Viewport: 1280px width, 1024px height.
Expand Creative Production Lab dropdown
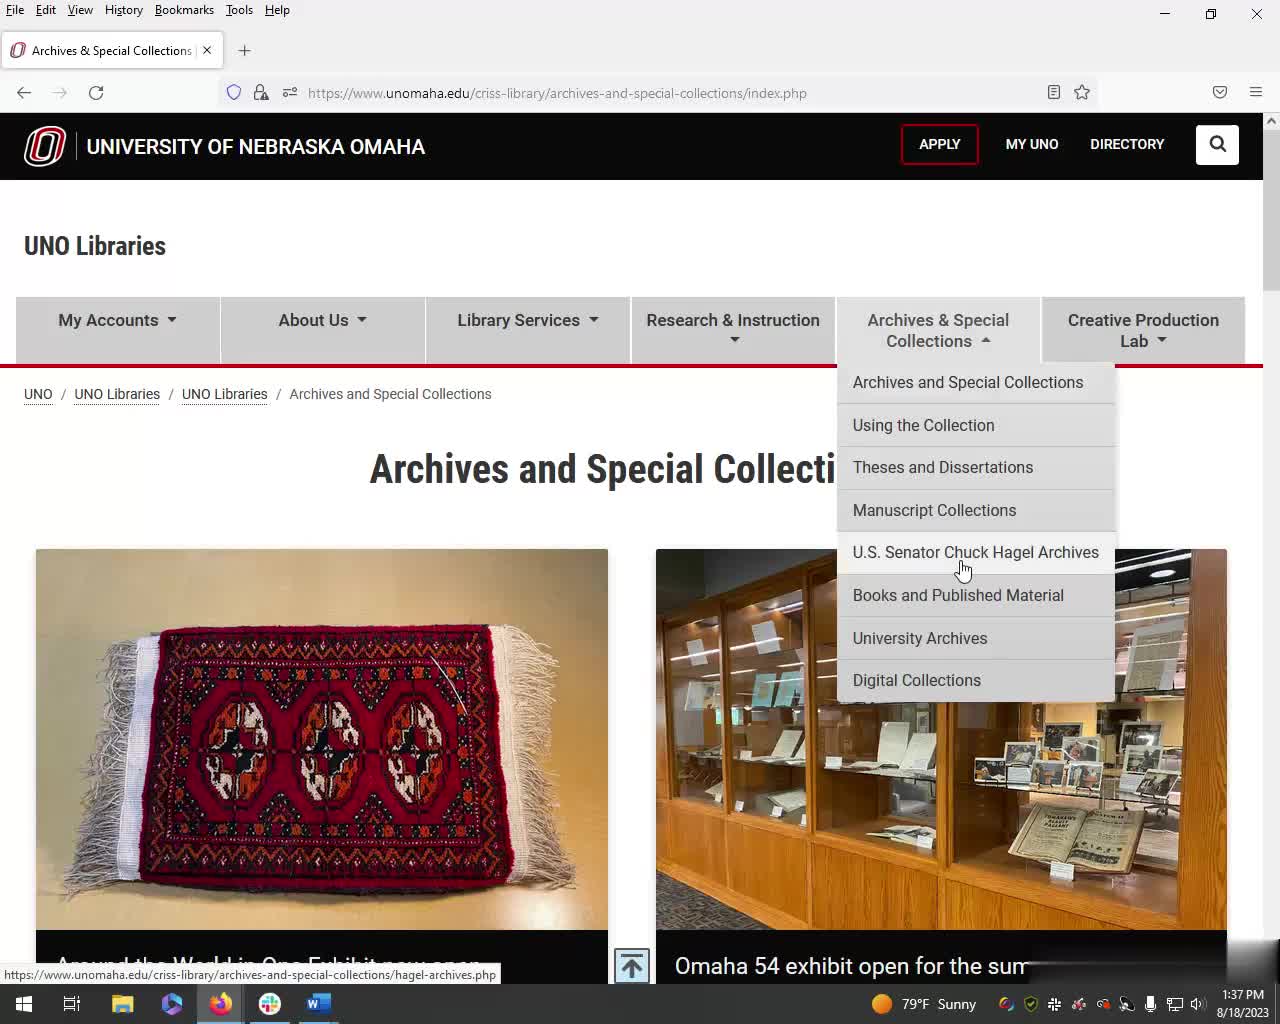[1143, 330]
